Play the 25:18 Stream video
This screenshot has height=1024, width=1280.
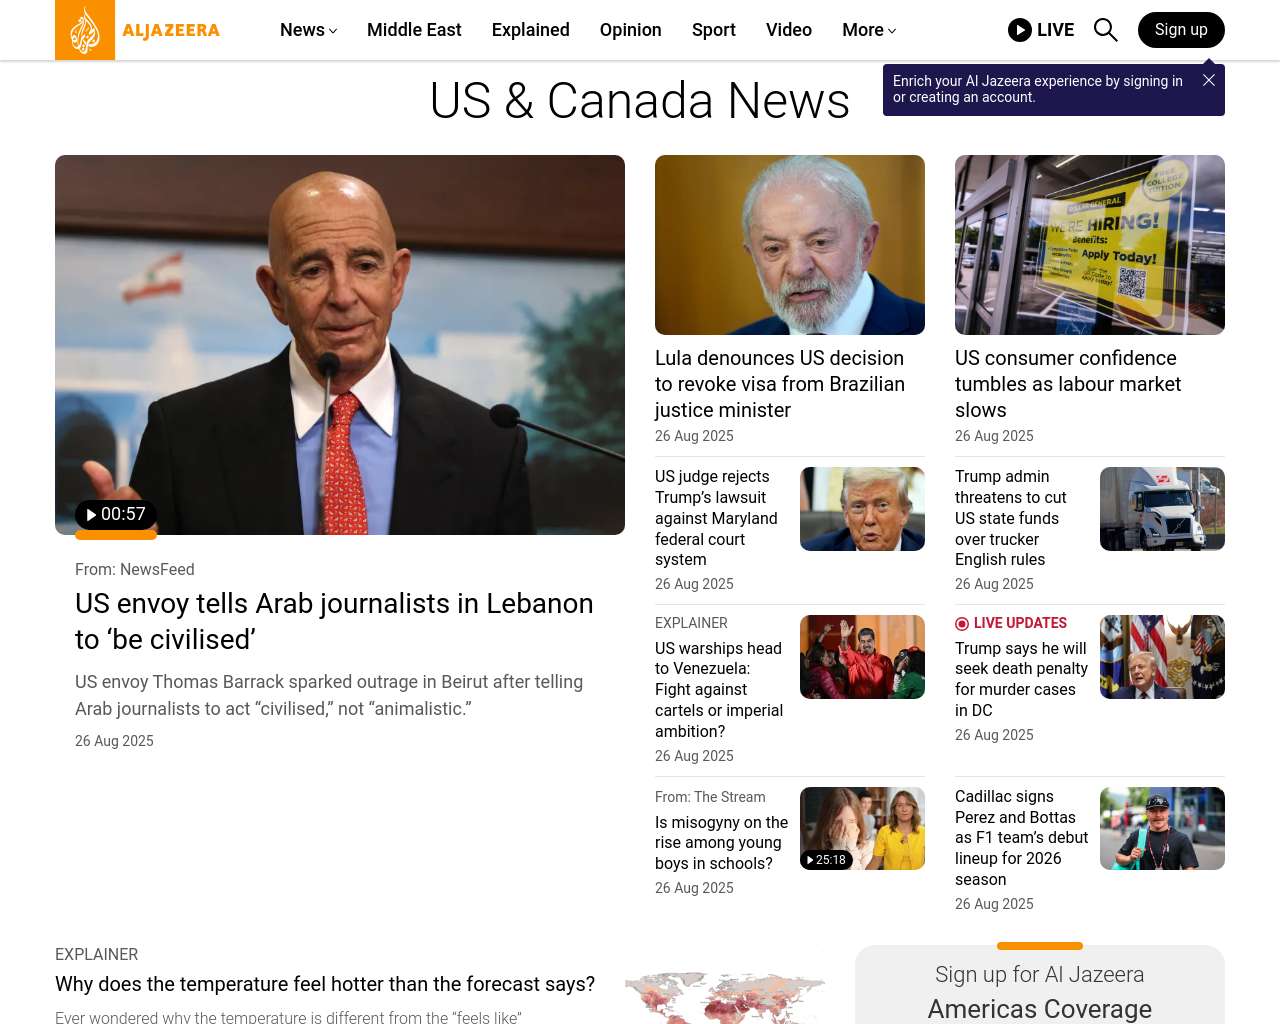point(826,860)
